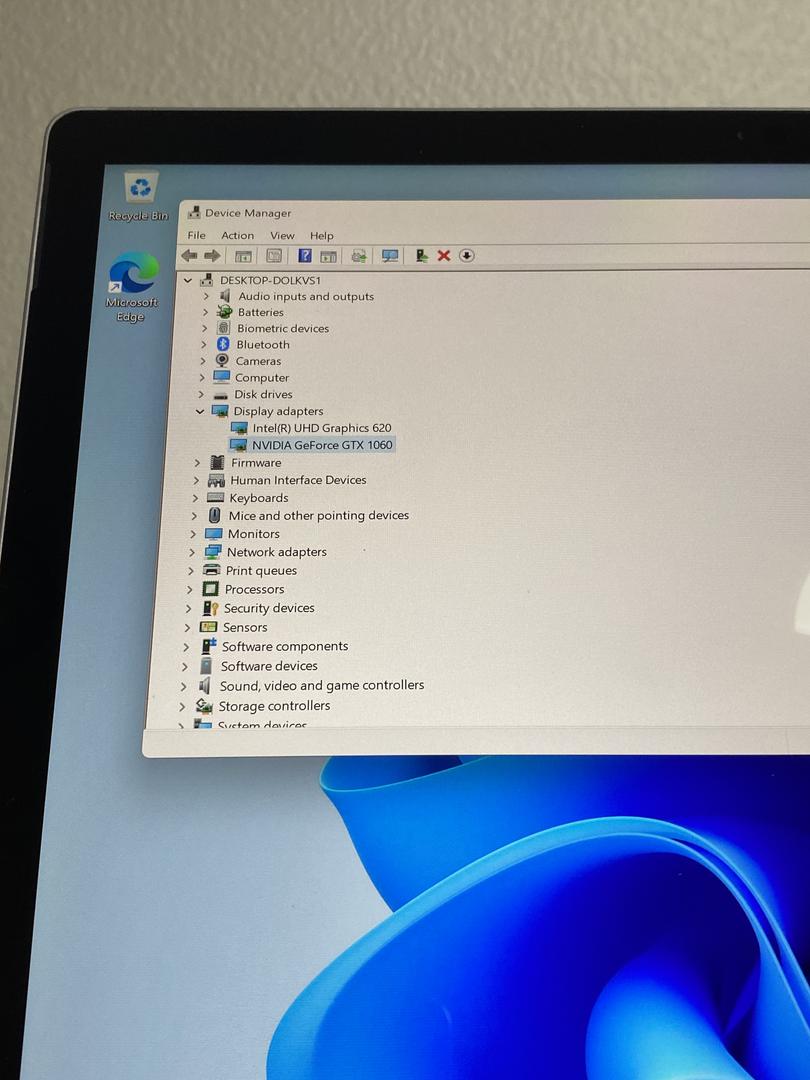The width and height of the screenshot is (810, 1080).
Task: Click the Forward arrow in toolbar
Action: pyautogui.click(x=212, y=256)
